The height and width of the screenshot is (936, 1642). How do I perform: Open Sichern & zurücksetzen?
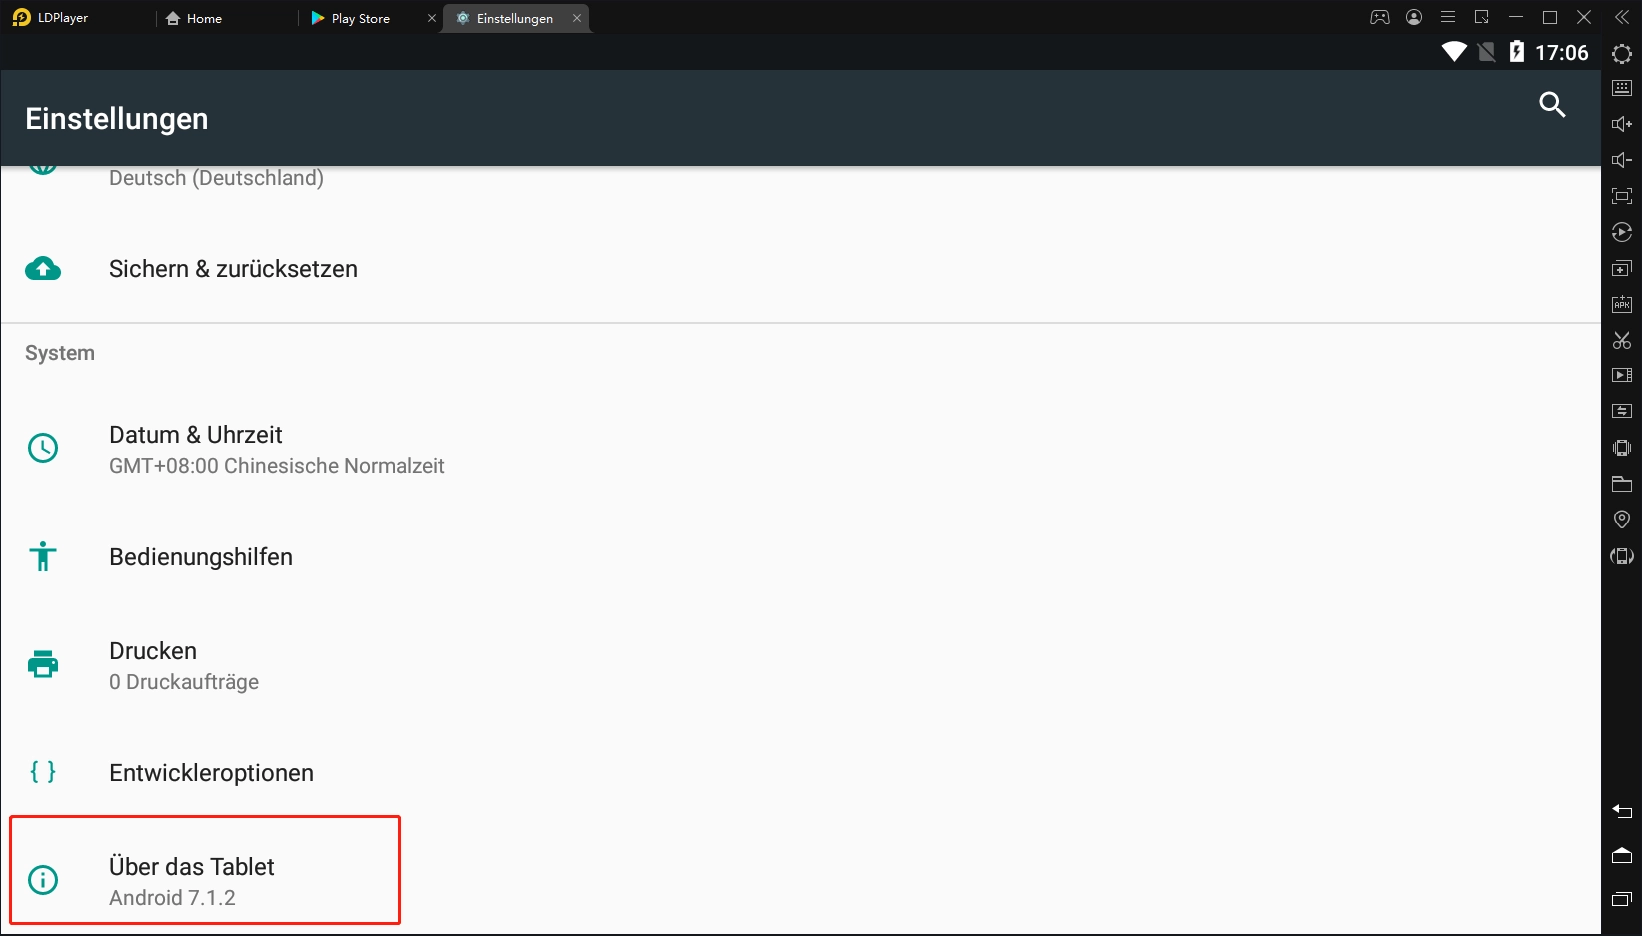point(800,269)
